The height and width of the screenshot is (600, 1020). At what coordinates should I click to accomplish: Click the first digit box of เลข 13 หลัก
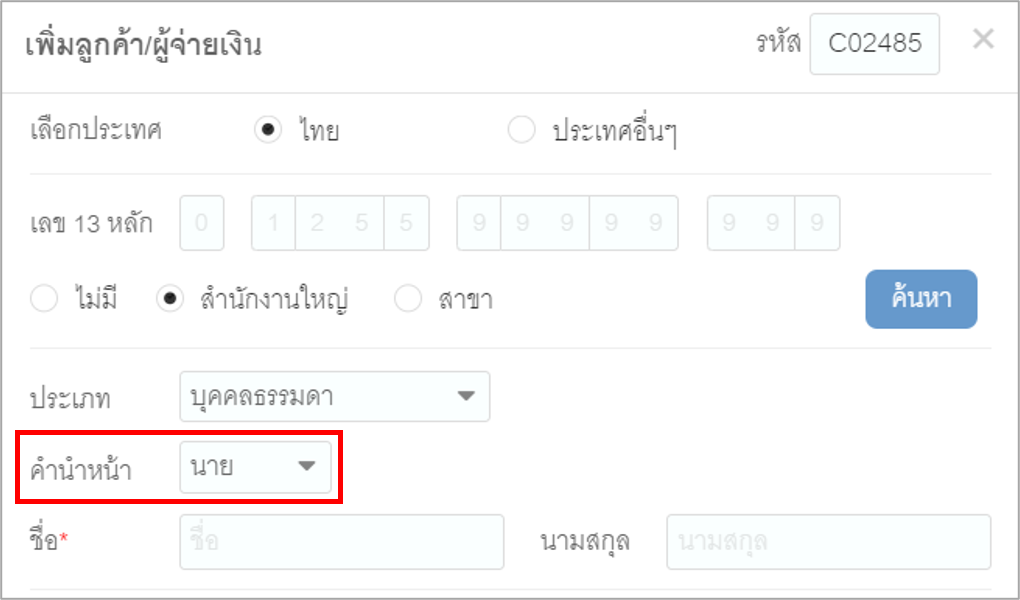(x=201, y=223)
